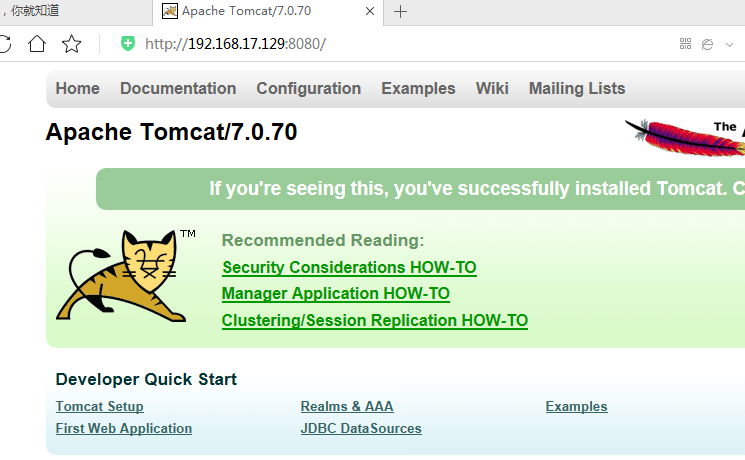Open the Documentation navigation item

(x=178, y=88)
